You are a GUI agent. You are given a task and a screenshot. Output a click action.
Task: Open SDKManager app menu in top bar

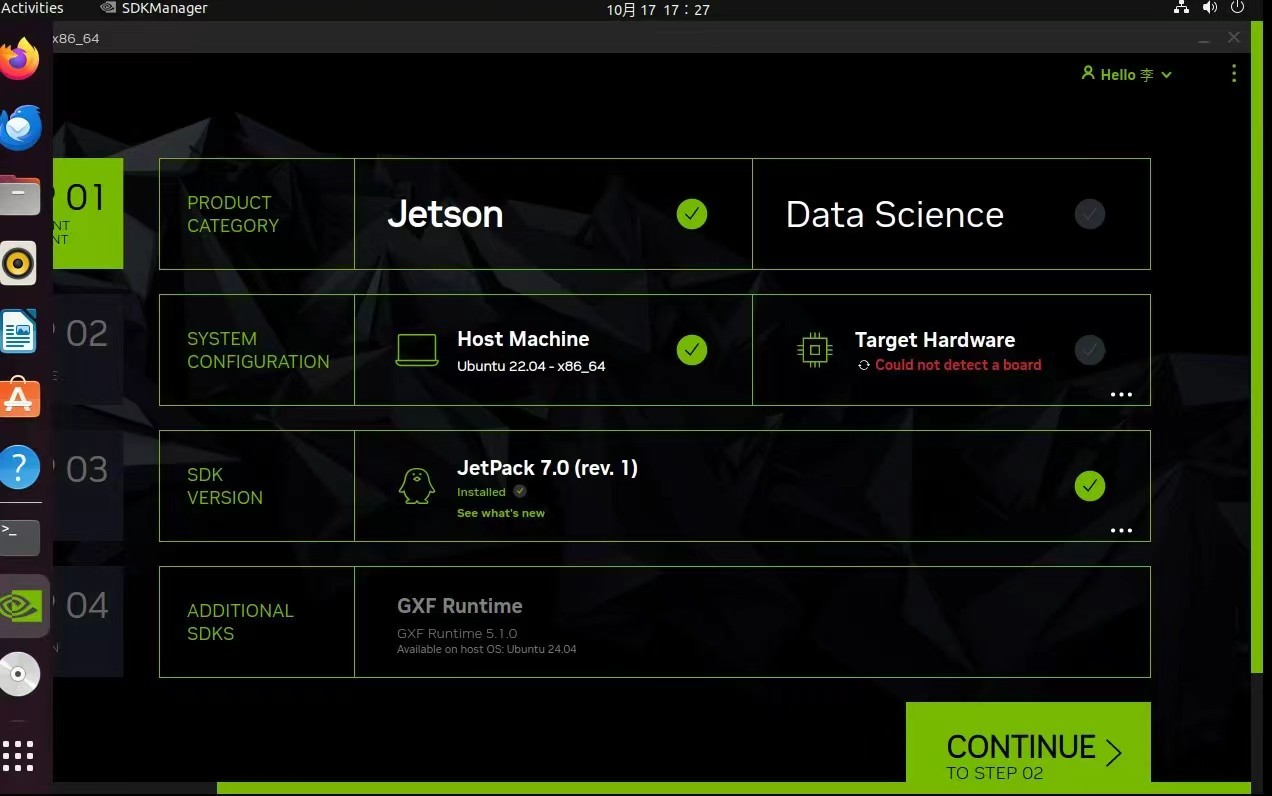click(x=154, y=8)
